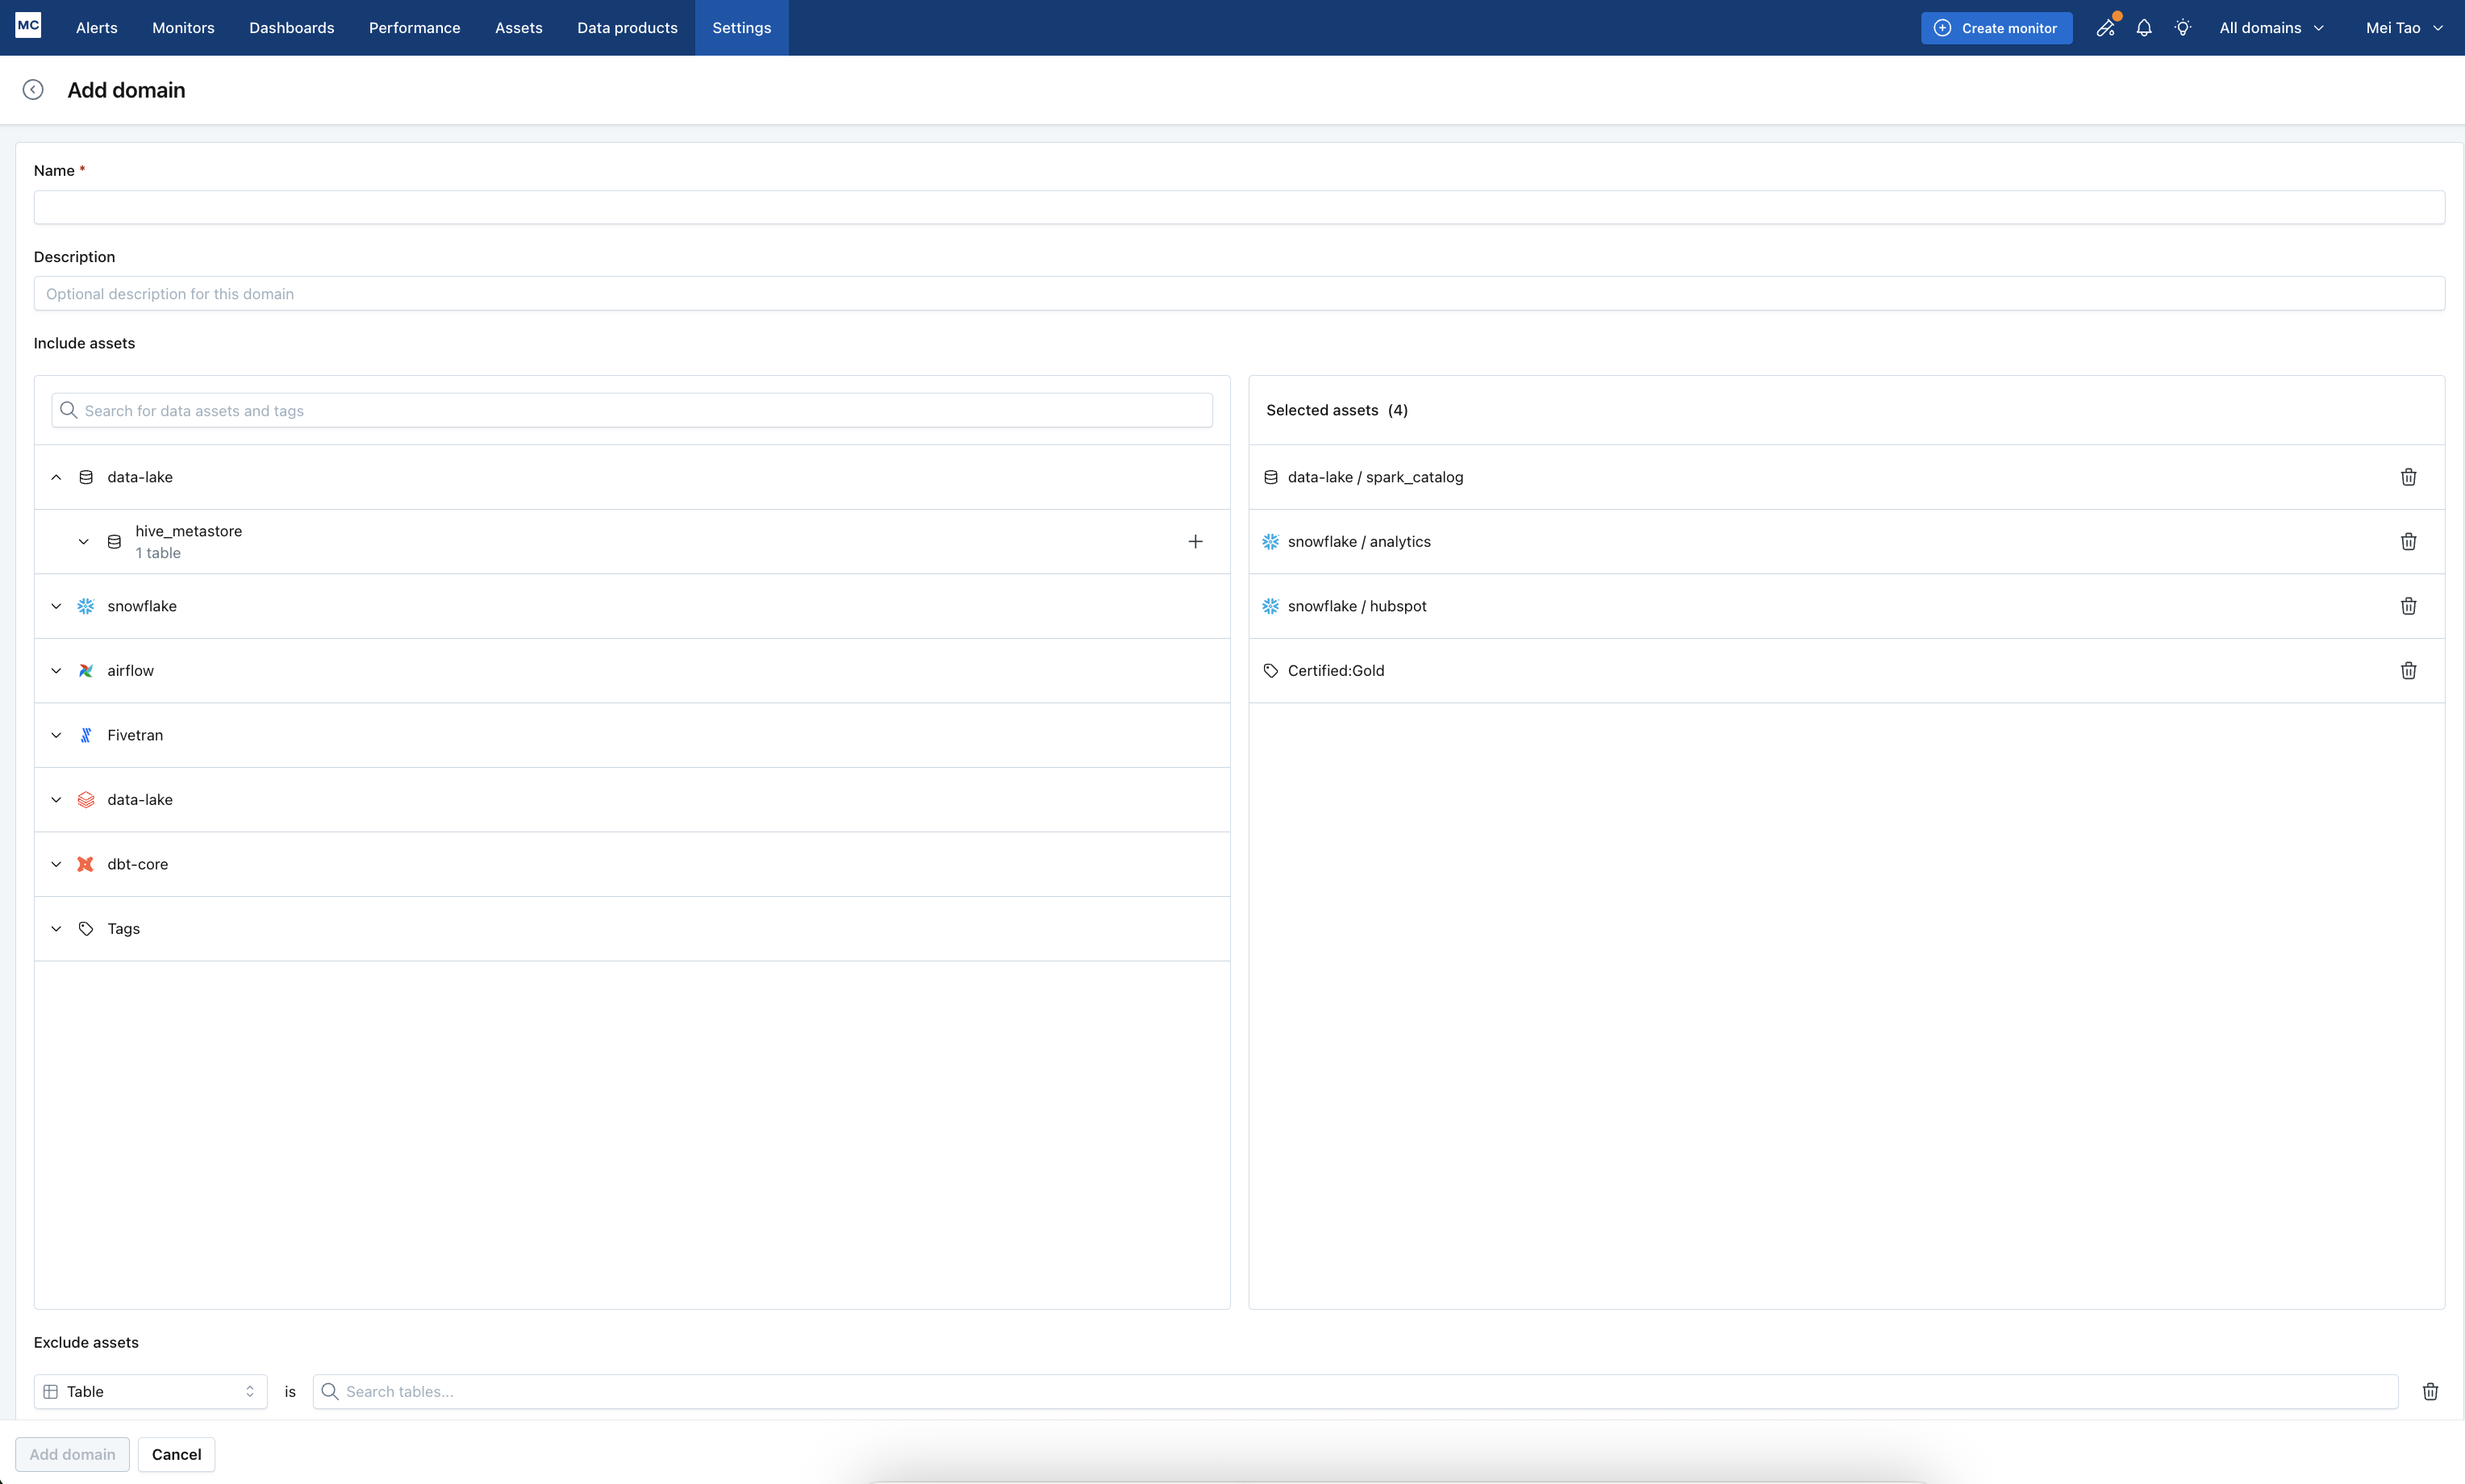Screen dimensions: 2465x1484
Task: Focus the Search tables input
Action: [1355, 1391]
